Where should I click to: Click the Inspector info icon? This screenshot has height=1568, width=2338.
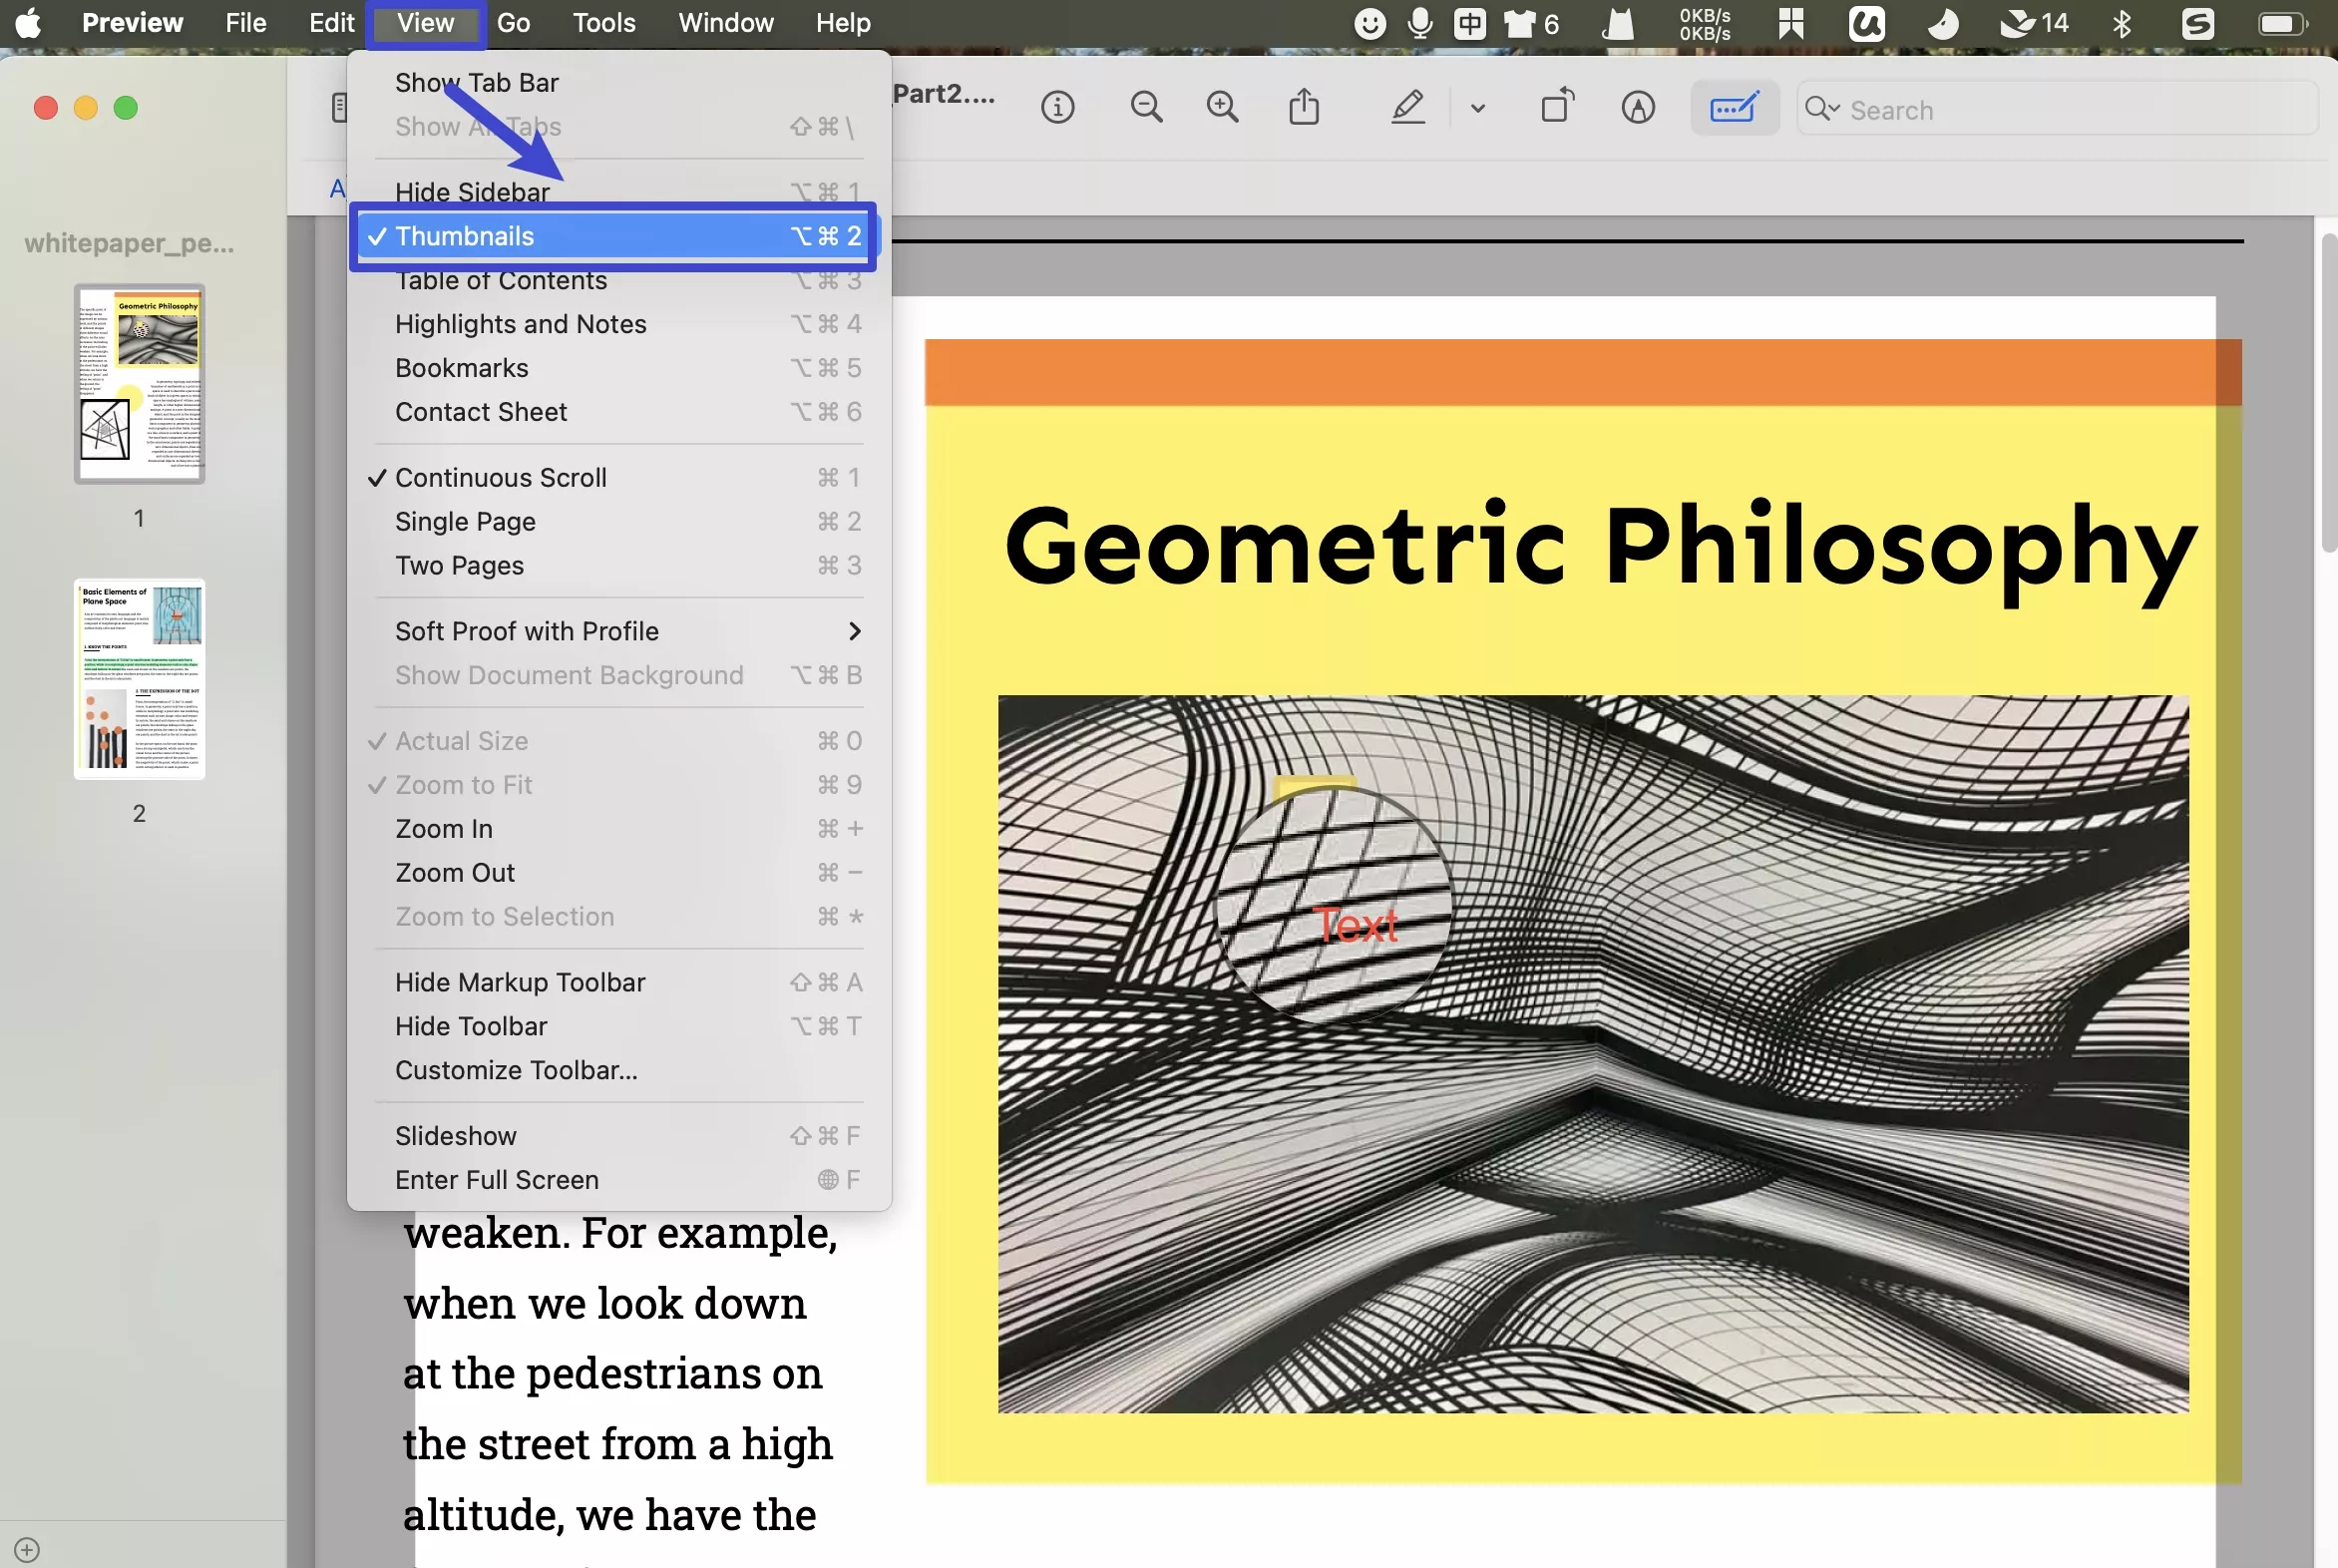point(1057,107)
